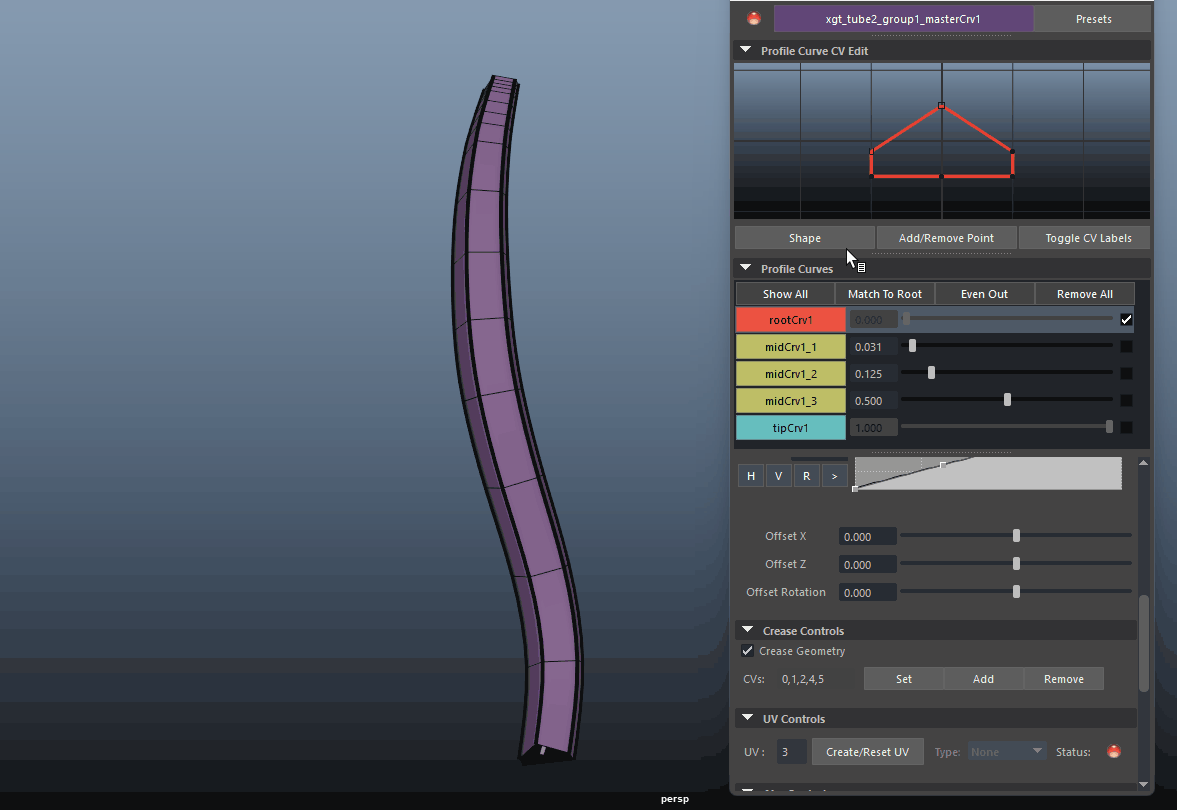Collapse the Profile Curve CV Edit section
Viewport: 1177px width, 810px height.
(x=745, y=51)
